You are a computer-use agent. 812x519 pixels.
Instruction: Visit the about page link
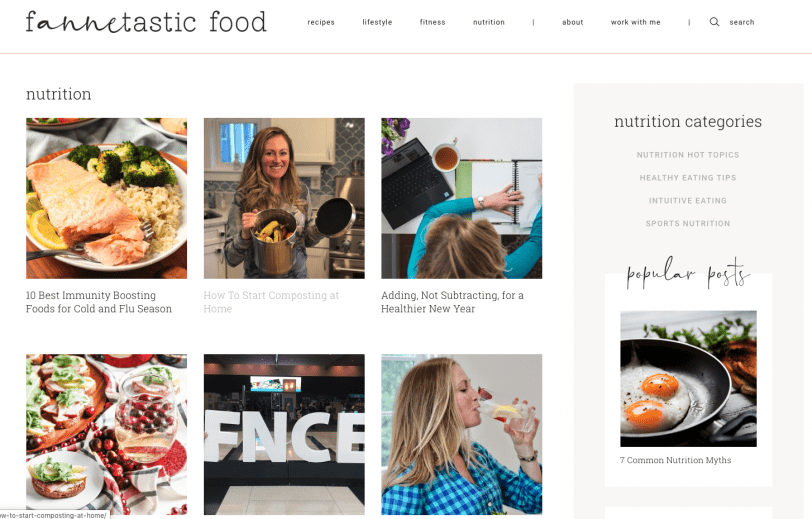click(x=573, y=22)
